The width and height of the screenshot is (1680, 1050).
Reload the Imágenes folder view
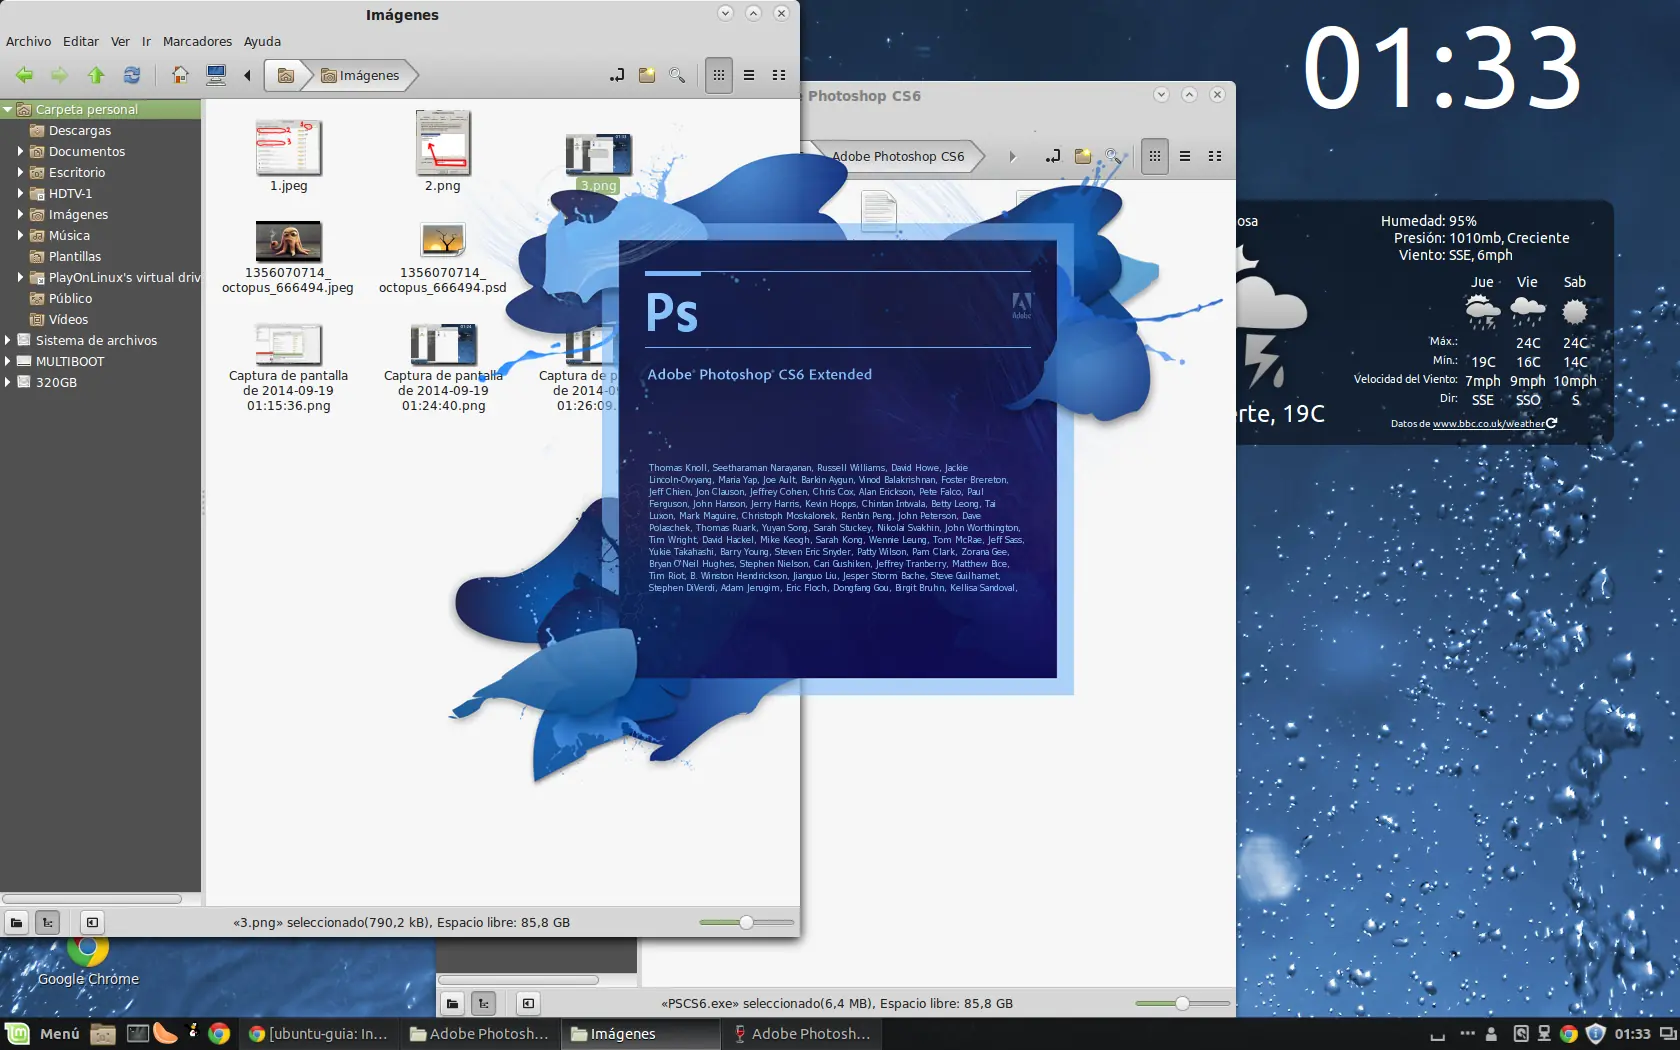(131, 75)
